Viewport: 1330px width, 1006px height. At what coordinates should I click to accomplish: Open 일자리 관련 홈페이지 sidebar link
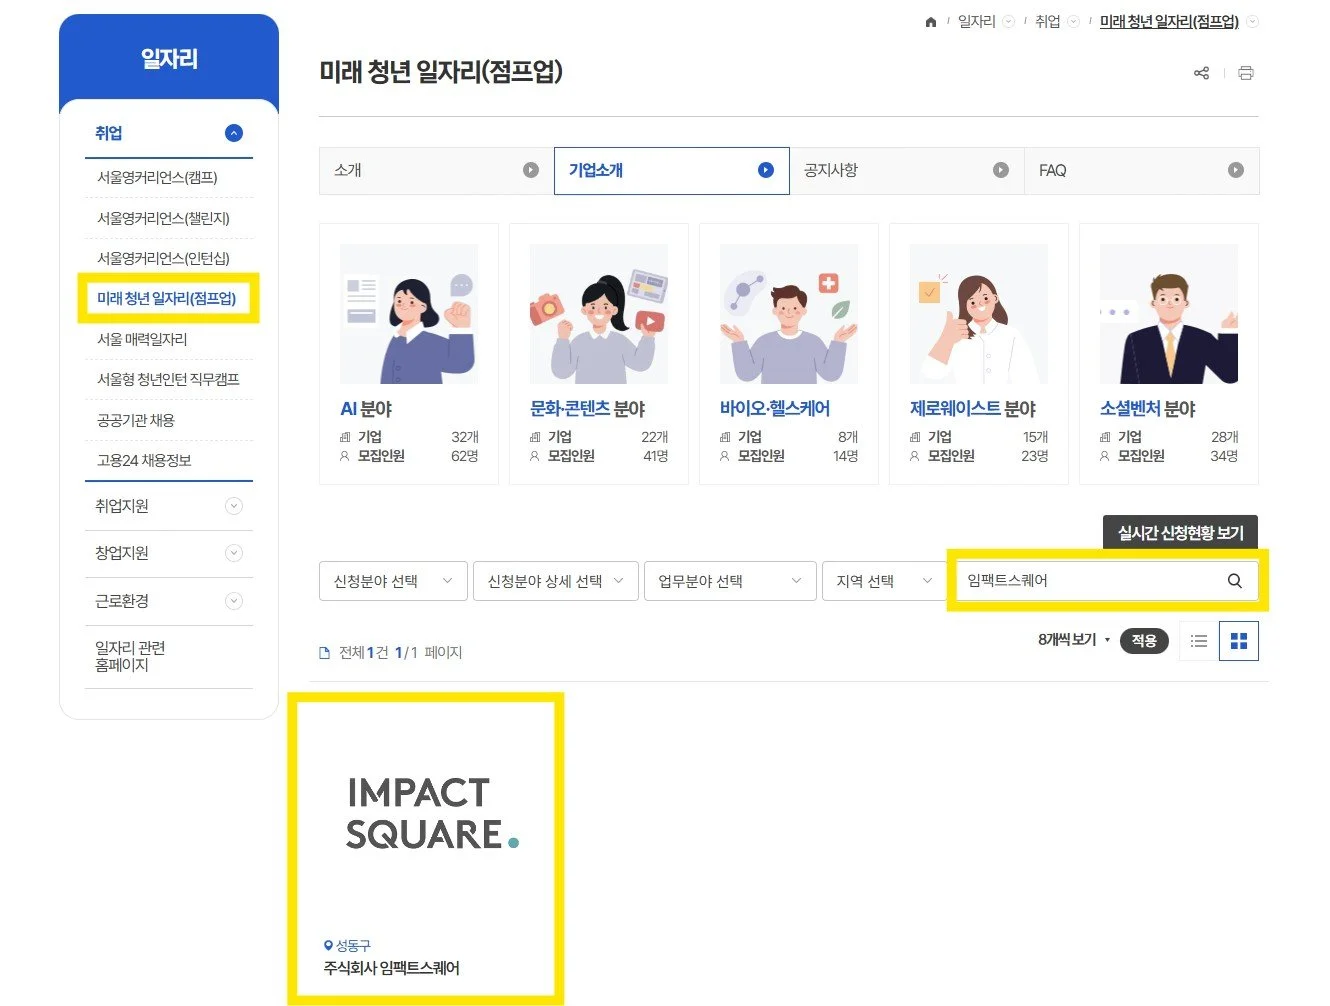[130, 657]
